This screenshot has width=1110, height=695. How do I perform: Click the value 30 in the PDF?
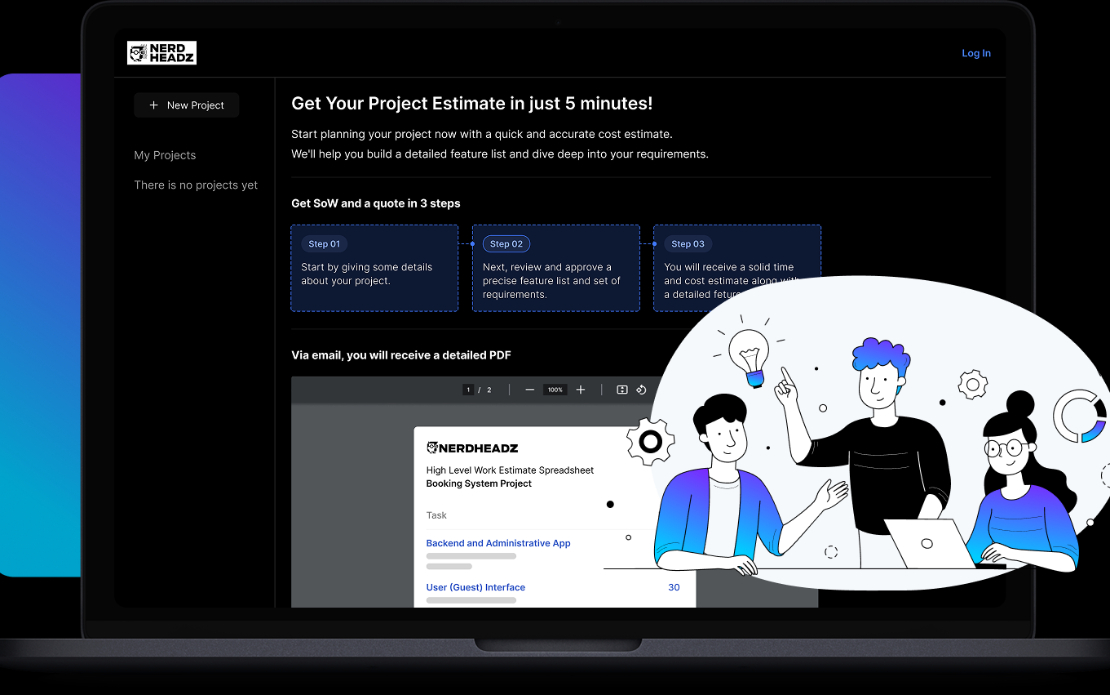click(x=674, y=587)
